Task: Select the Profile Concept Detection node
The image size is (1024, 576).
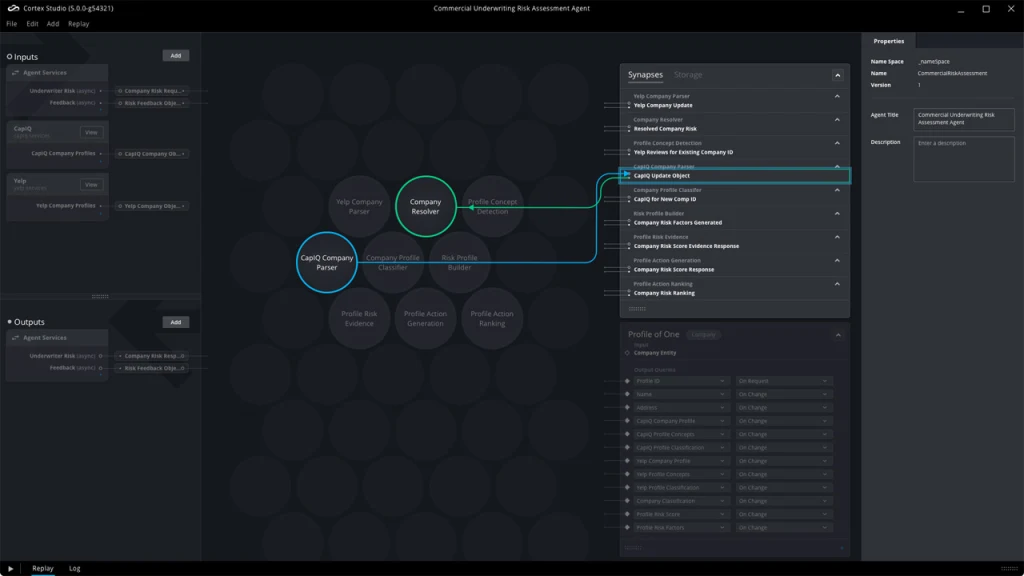Action: [492, 206]
